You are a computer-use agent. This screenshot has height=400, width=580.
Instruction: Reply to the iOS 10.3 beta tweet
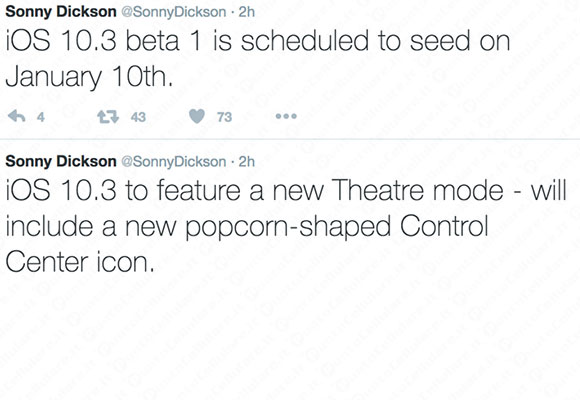click(x=17, y=117)
